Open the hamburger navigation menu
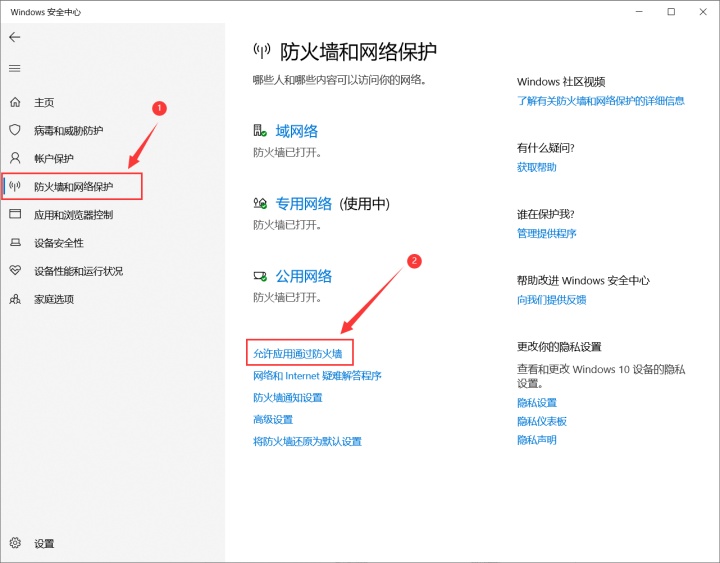The image size is (720, 563). tap(15, 68)
